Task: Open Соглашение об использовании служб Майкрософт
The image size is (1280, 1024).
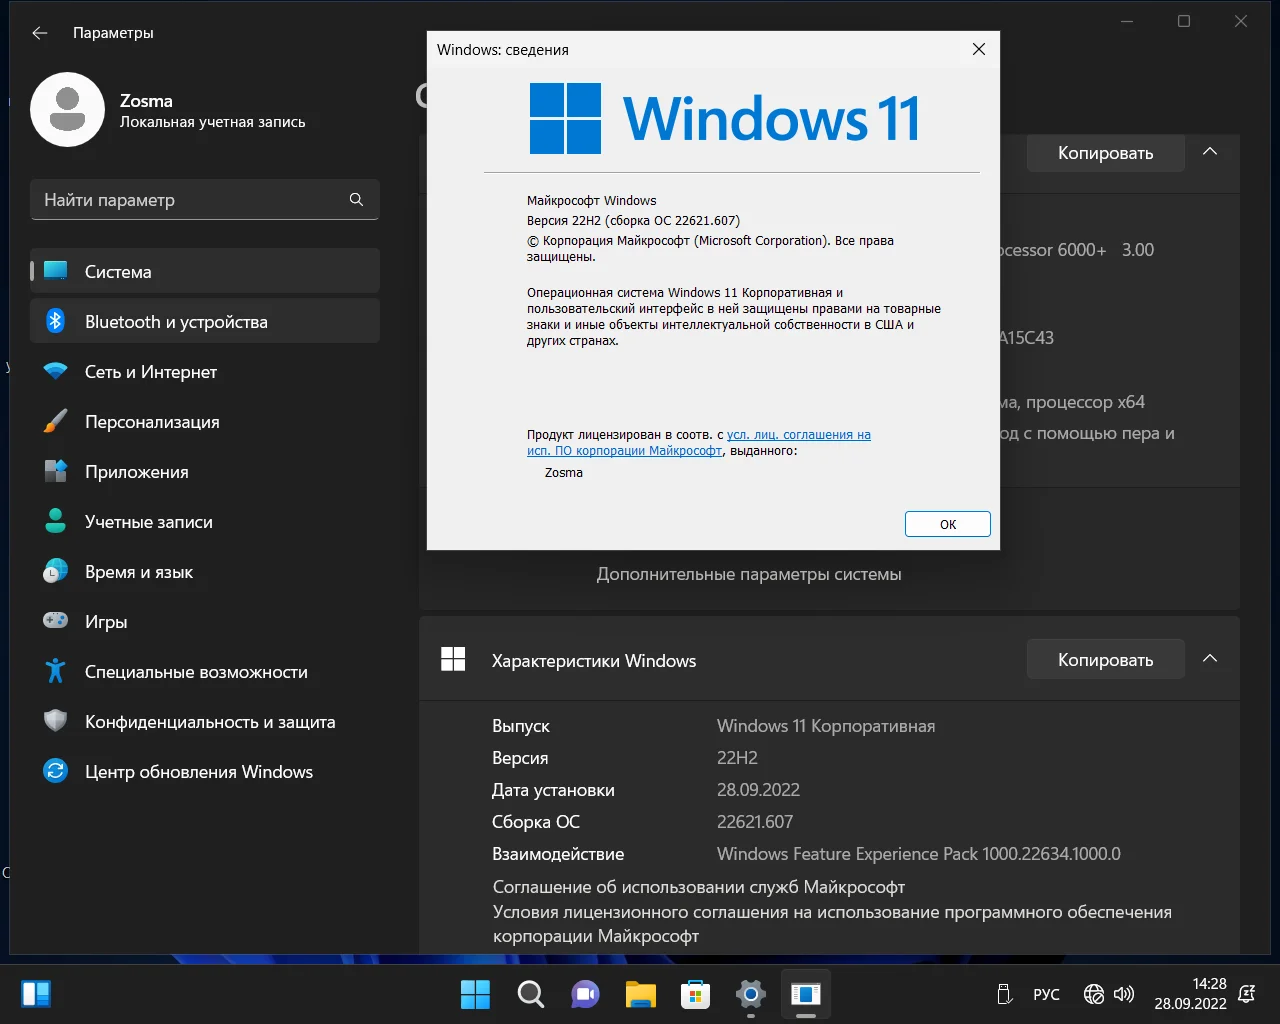Action: (699, 887)
